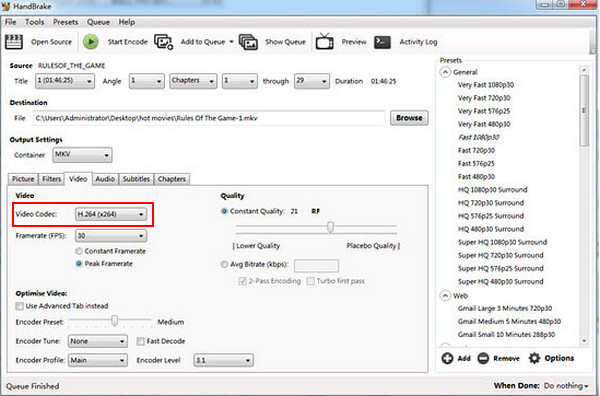Enable Fast Decode checkbox
Screen dimensions: 600x396
pos(140,341)
